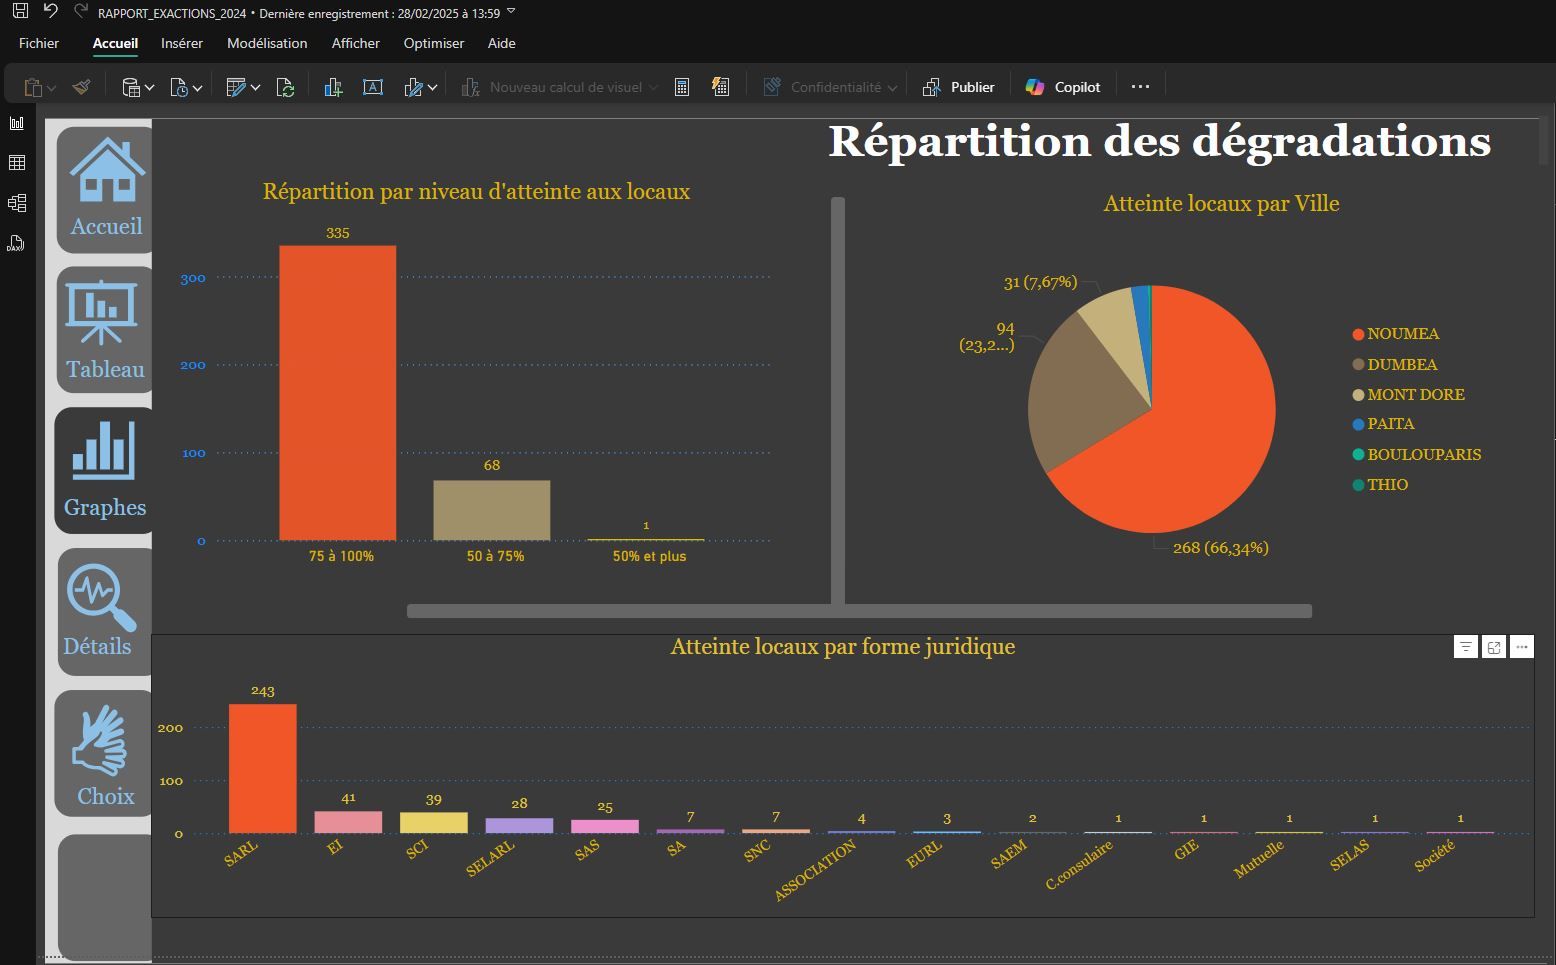Click the Copilot icon in the ribbon

point(1035,87)
